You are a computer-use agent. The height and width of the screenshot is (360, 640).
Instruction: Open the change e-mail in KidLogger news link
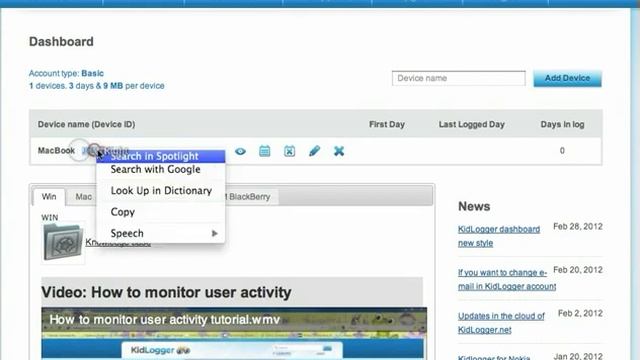click(x=507, y=280)
